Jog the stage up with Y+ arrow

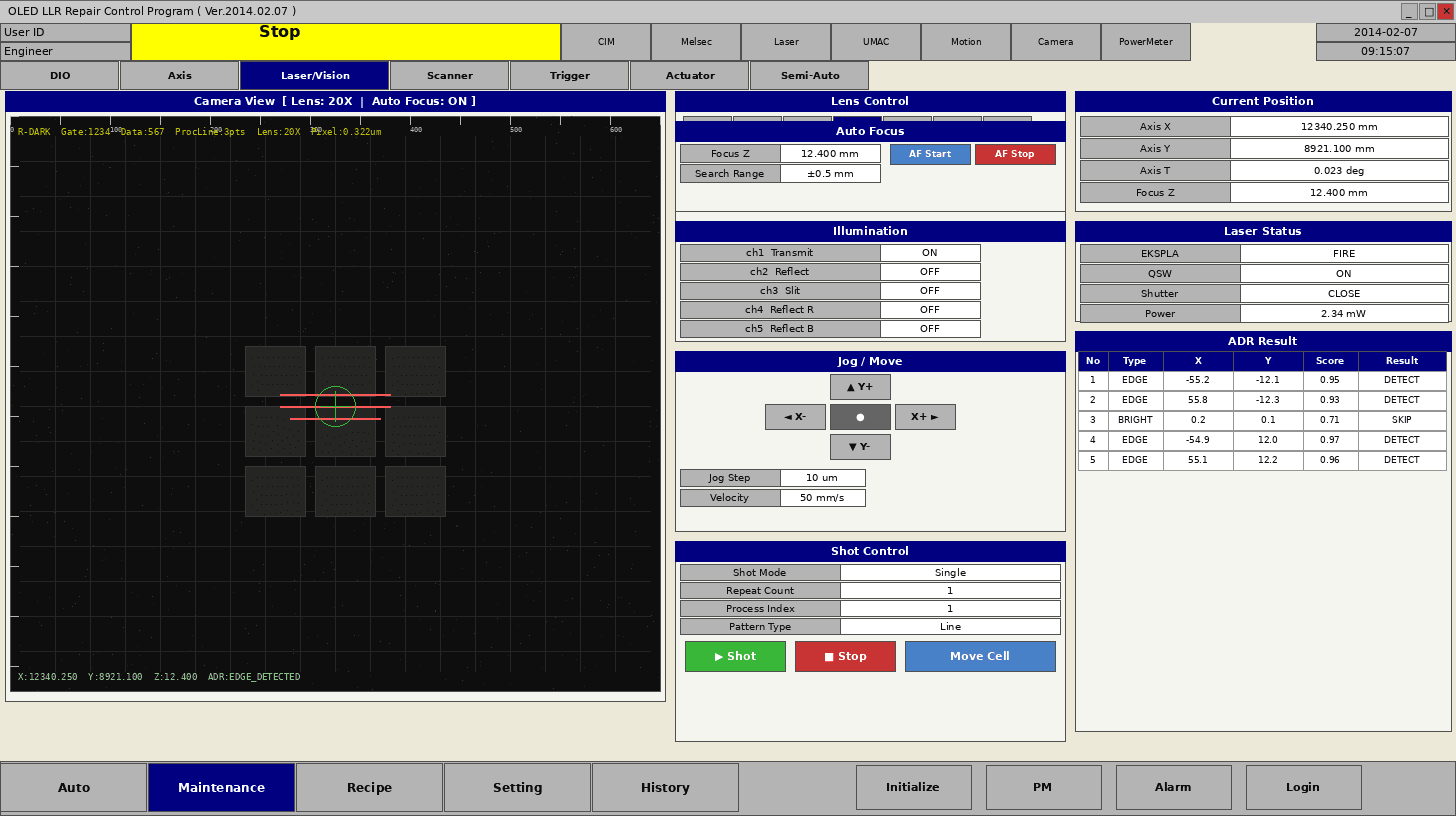coord(860,387)
